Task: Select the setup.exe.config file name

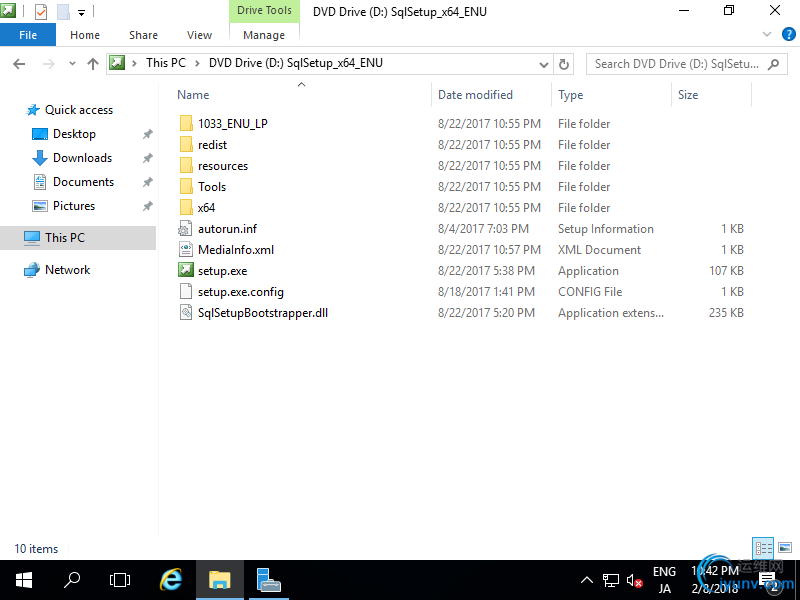Action: 241,292
